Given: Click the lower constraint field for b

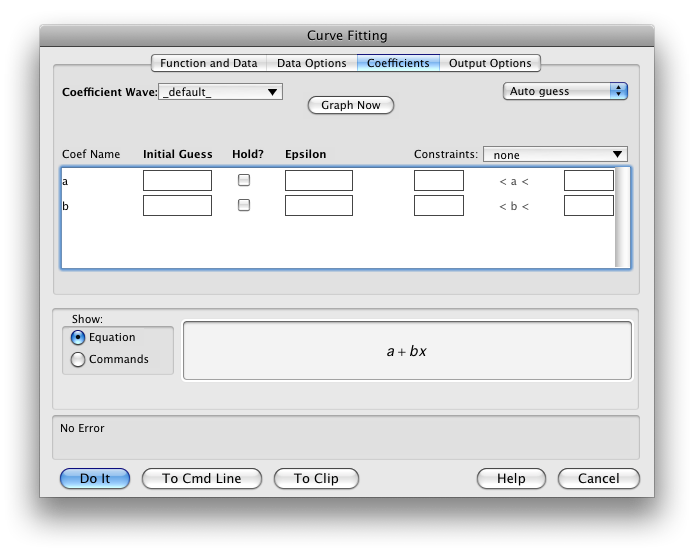Looking at the screenshot, I should (439, 206).
